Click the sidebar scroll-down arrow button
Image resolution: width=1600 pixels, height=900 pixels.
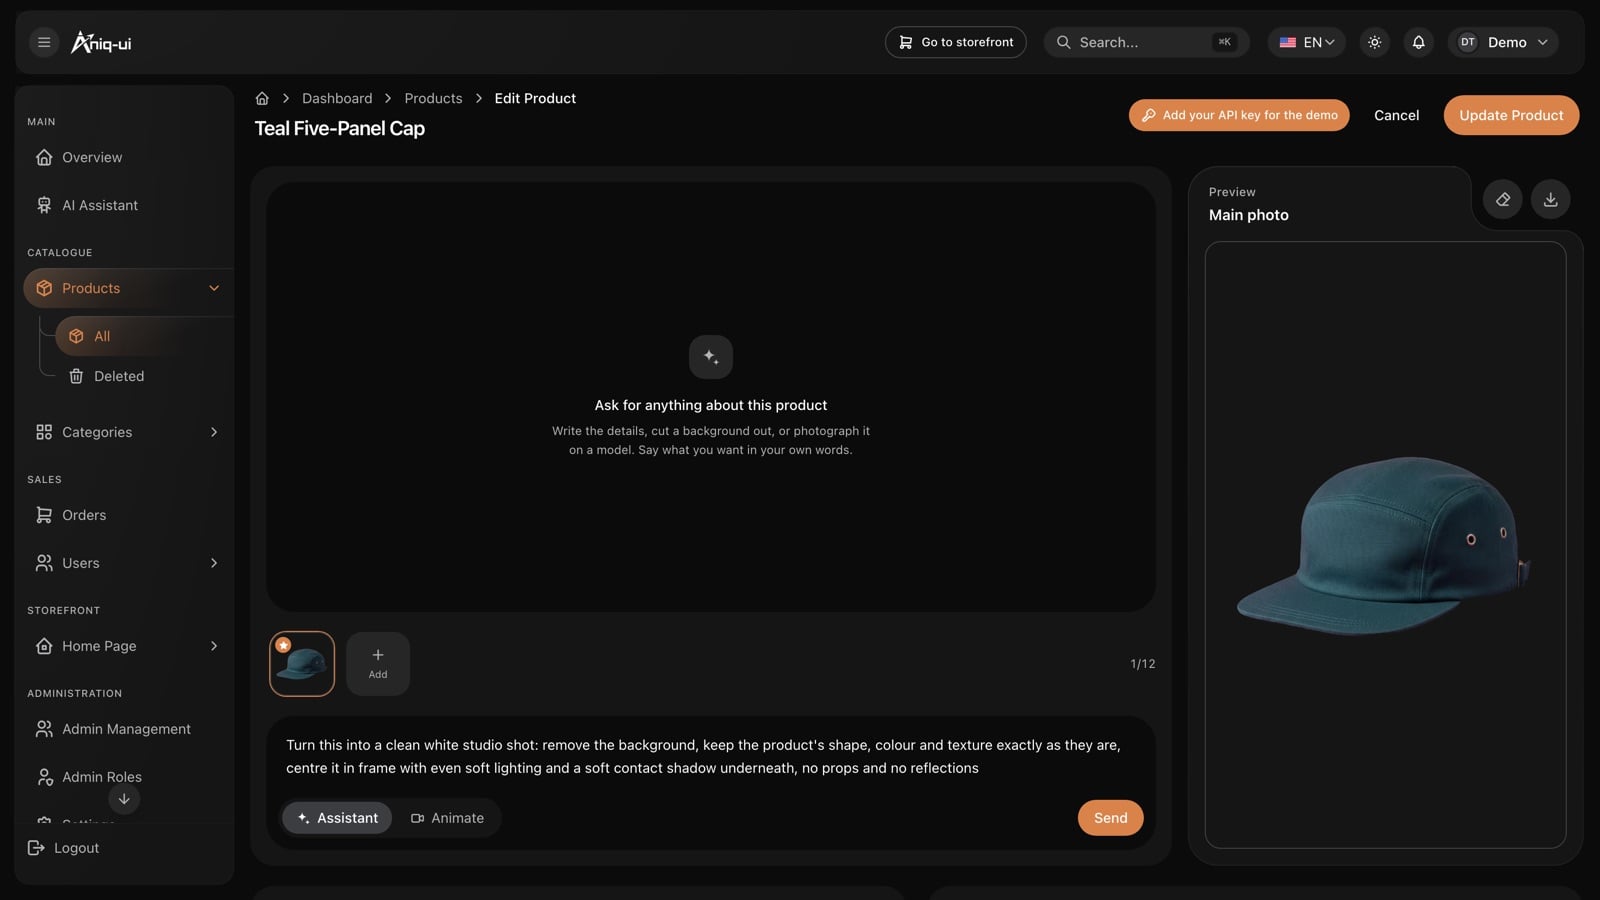click(x=124, y=799)
